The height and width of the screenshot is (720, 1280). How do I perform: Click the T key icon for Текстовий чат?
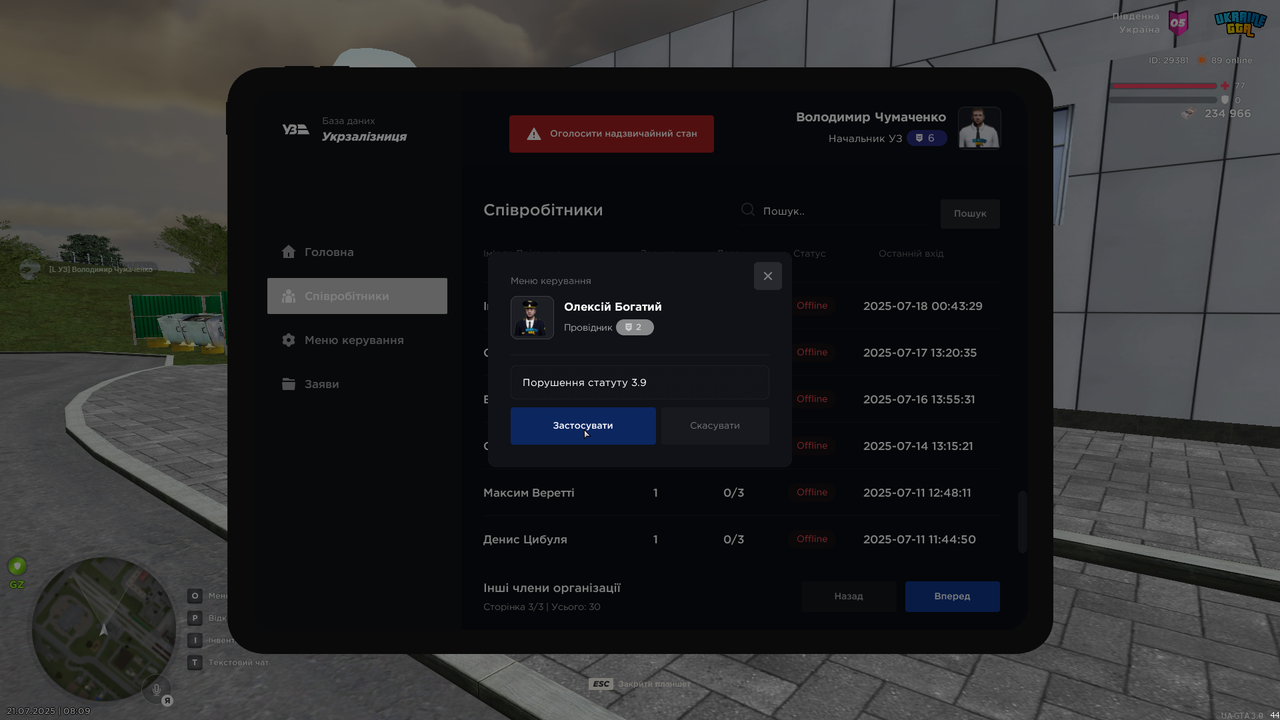click(x=196, y=662)
